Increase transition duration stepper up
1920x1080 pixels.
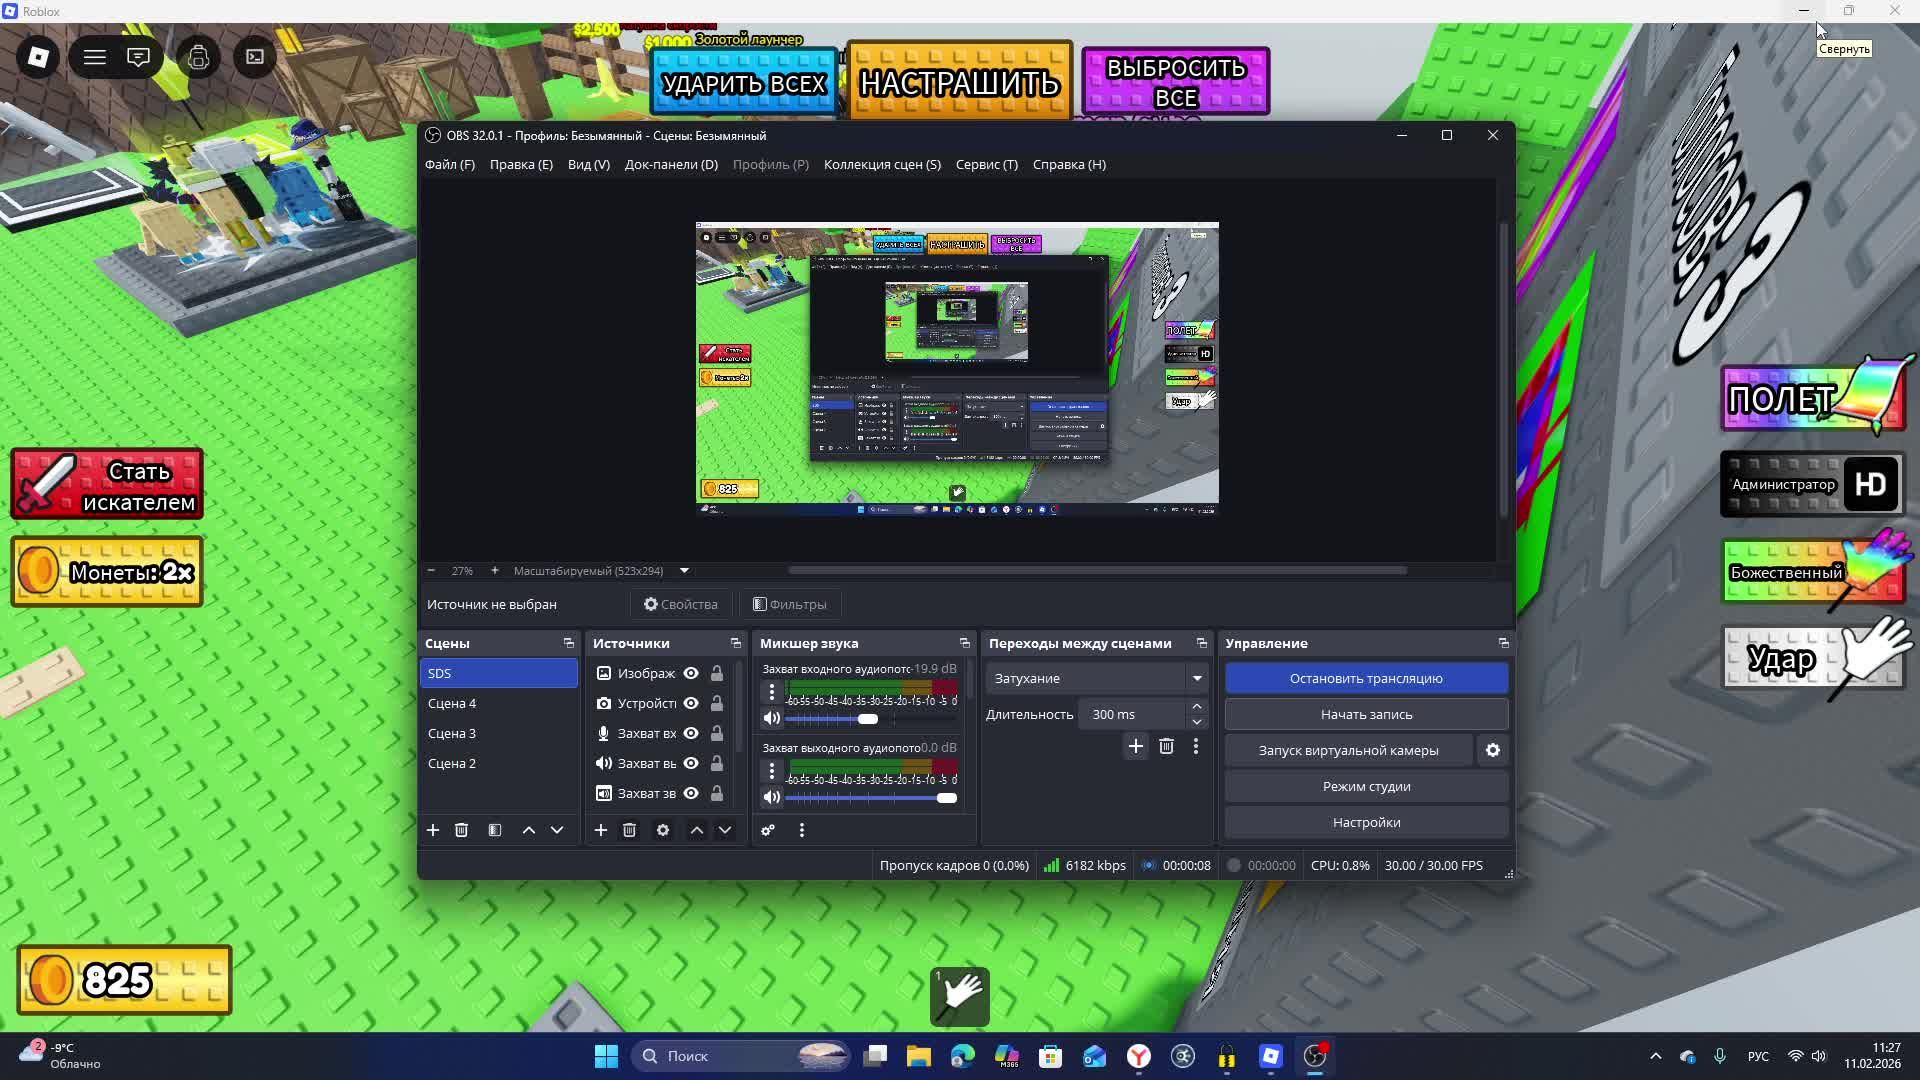pos(1197,706)
